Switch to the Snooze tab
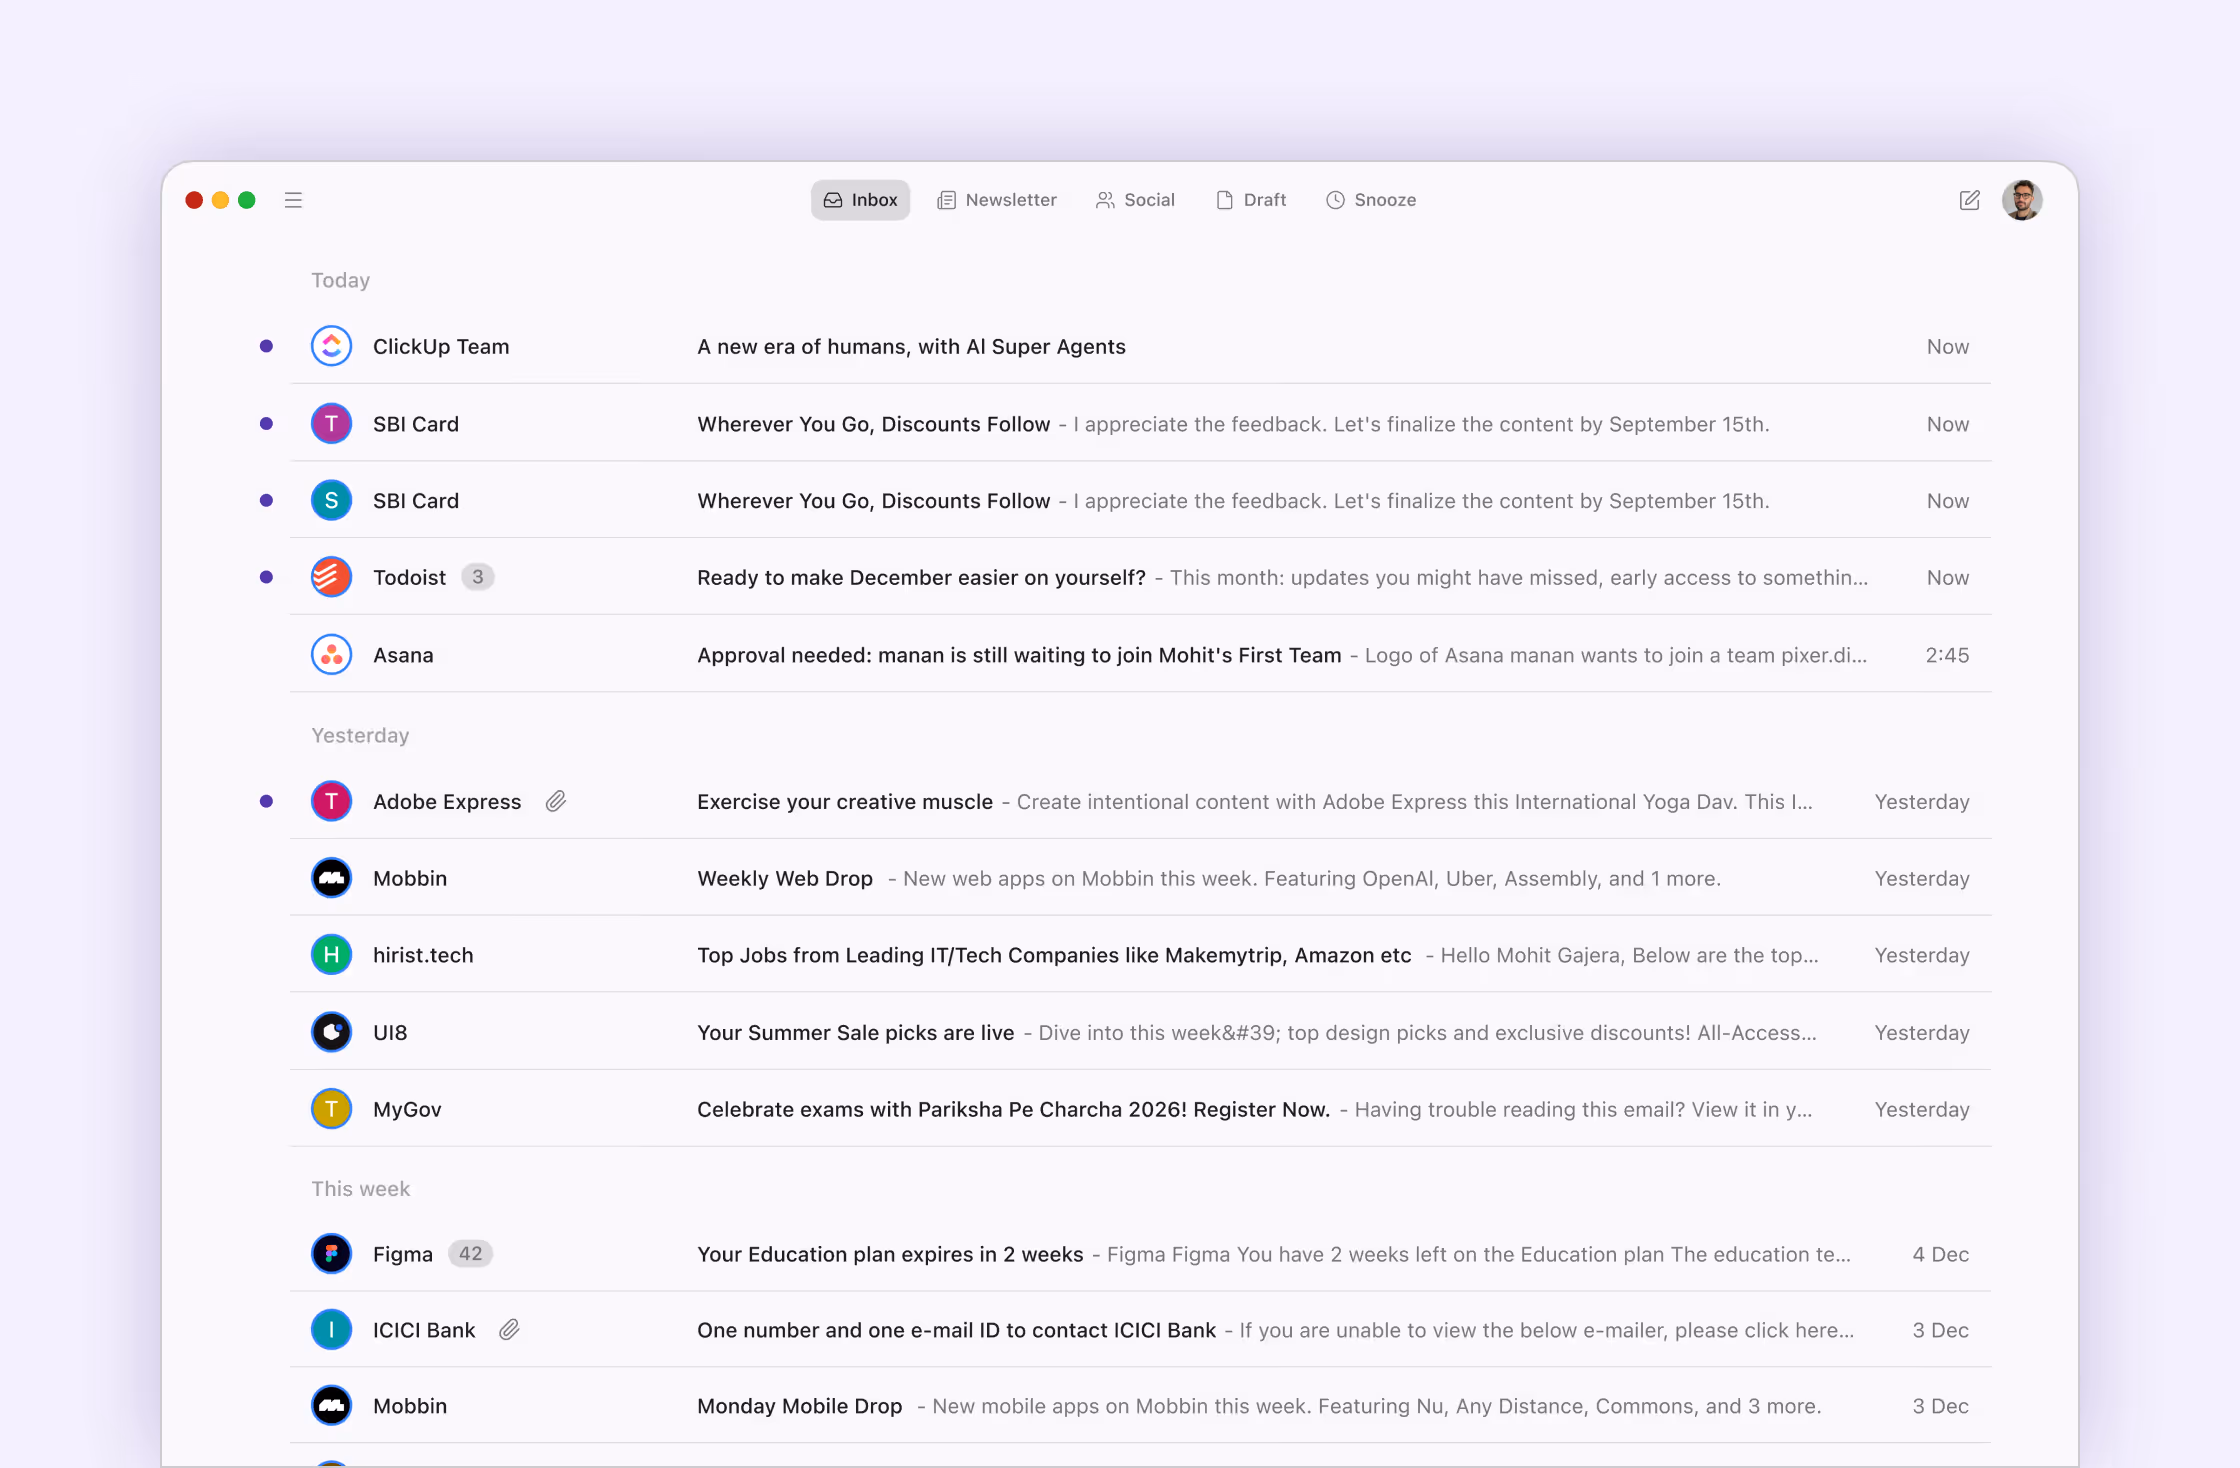The width and height of the screenshot is (2240, 1468). (1371, 200)
